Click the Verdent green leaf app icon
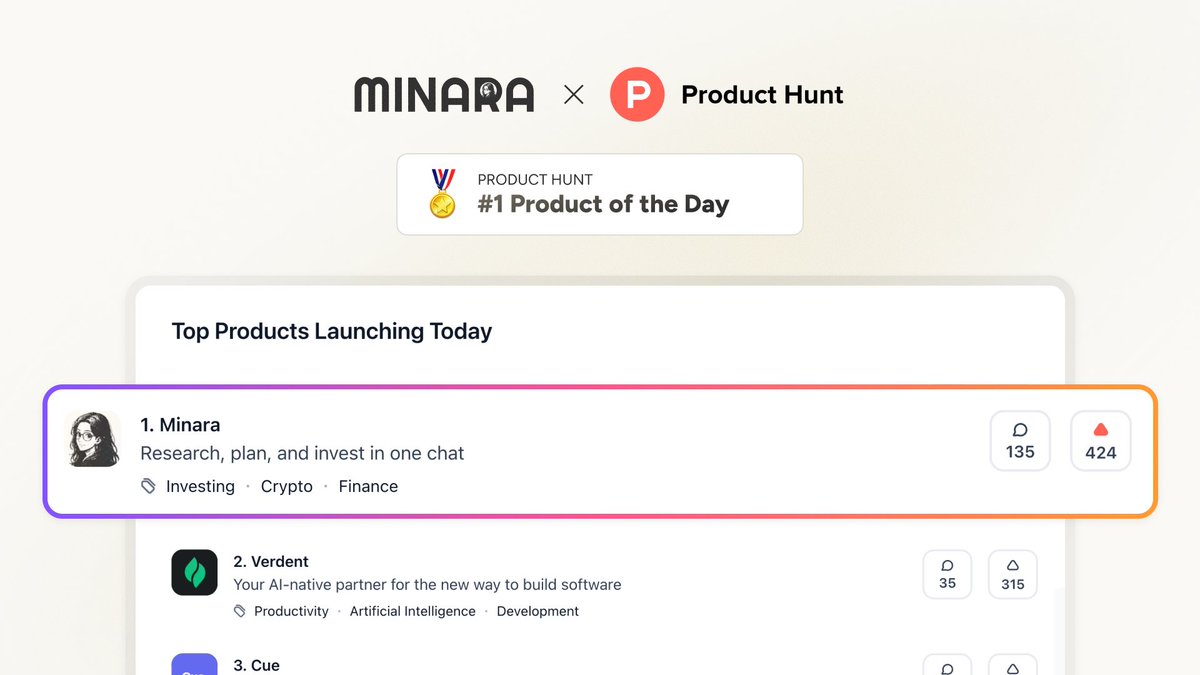This screenshot has height=675, width=1200. pyautogui.click(x=194, y=572)
